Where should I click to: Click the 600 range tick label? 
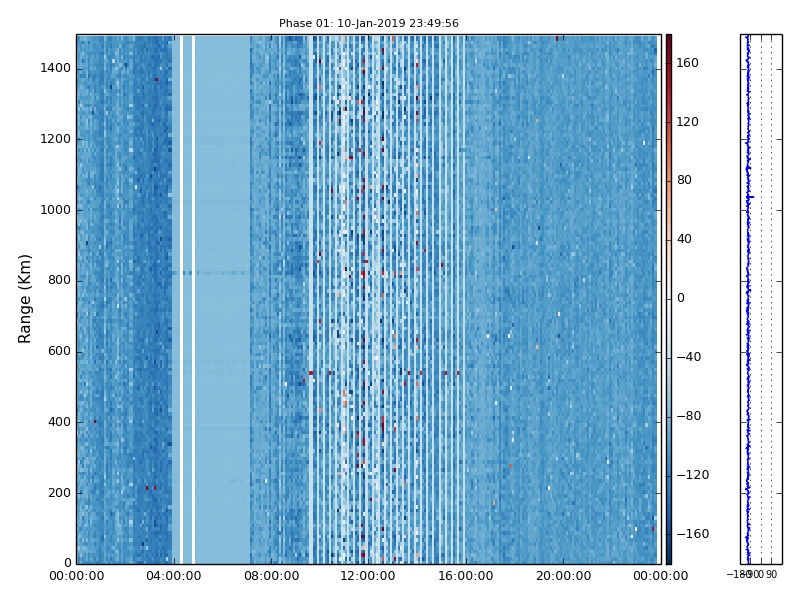point(59,352)
